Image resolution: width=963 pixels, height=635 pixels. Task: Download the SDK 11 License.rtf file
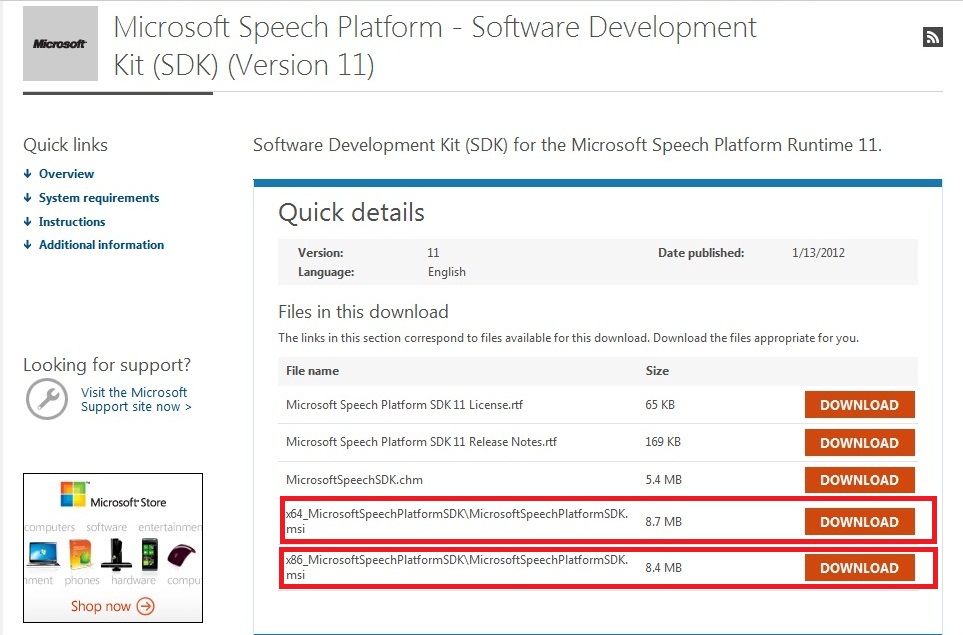(859, 405)
